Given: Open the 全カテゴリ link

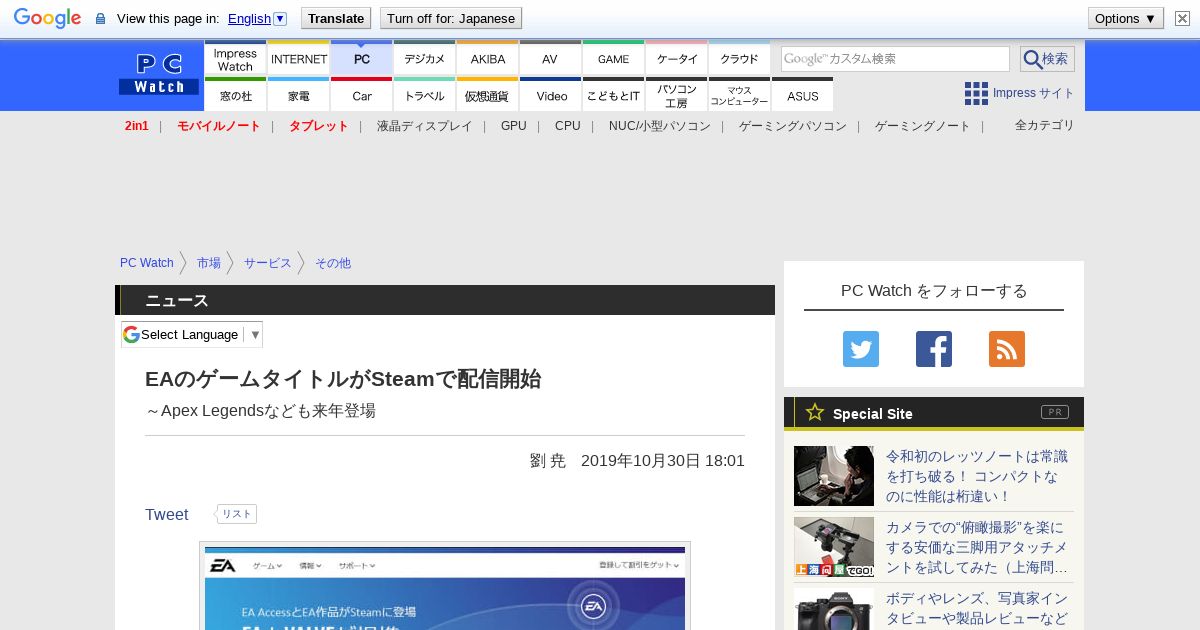Looking at the screenshot, I should [1045, 125].
